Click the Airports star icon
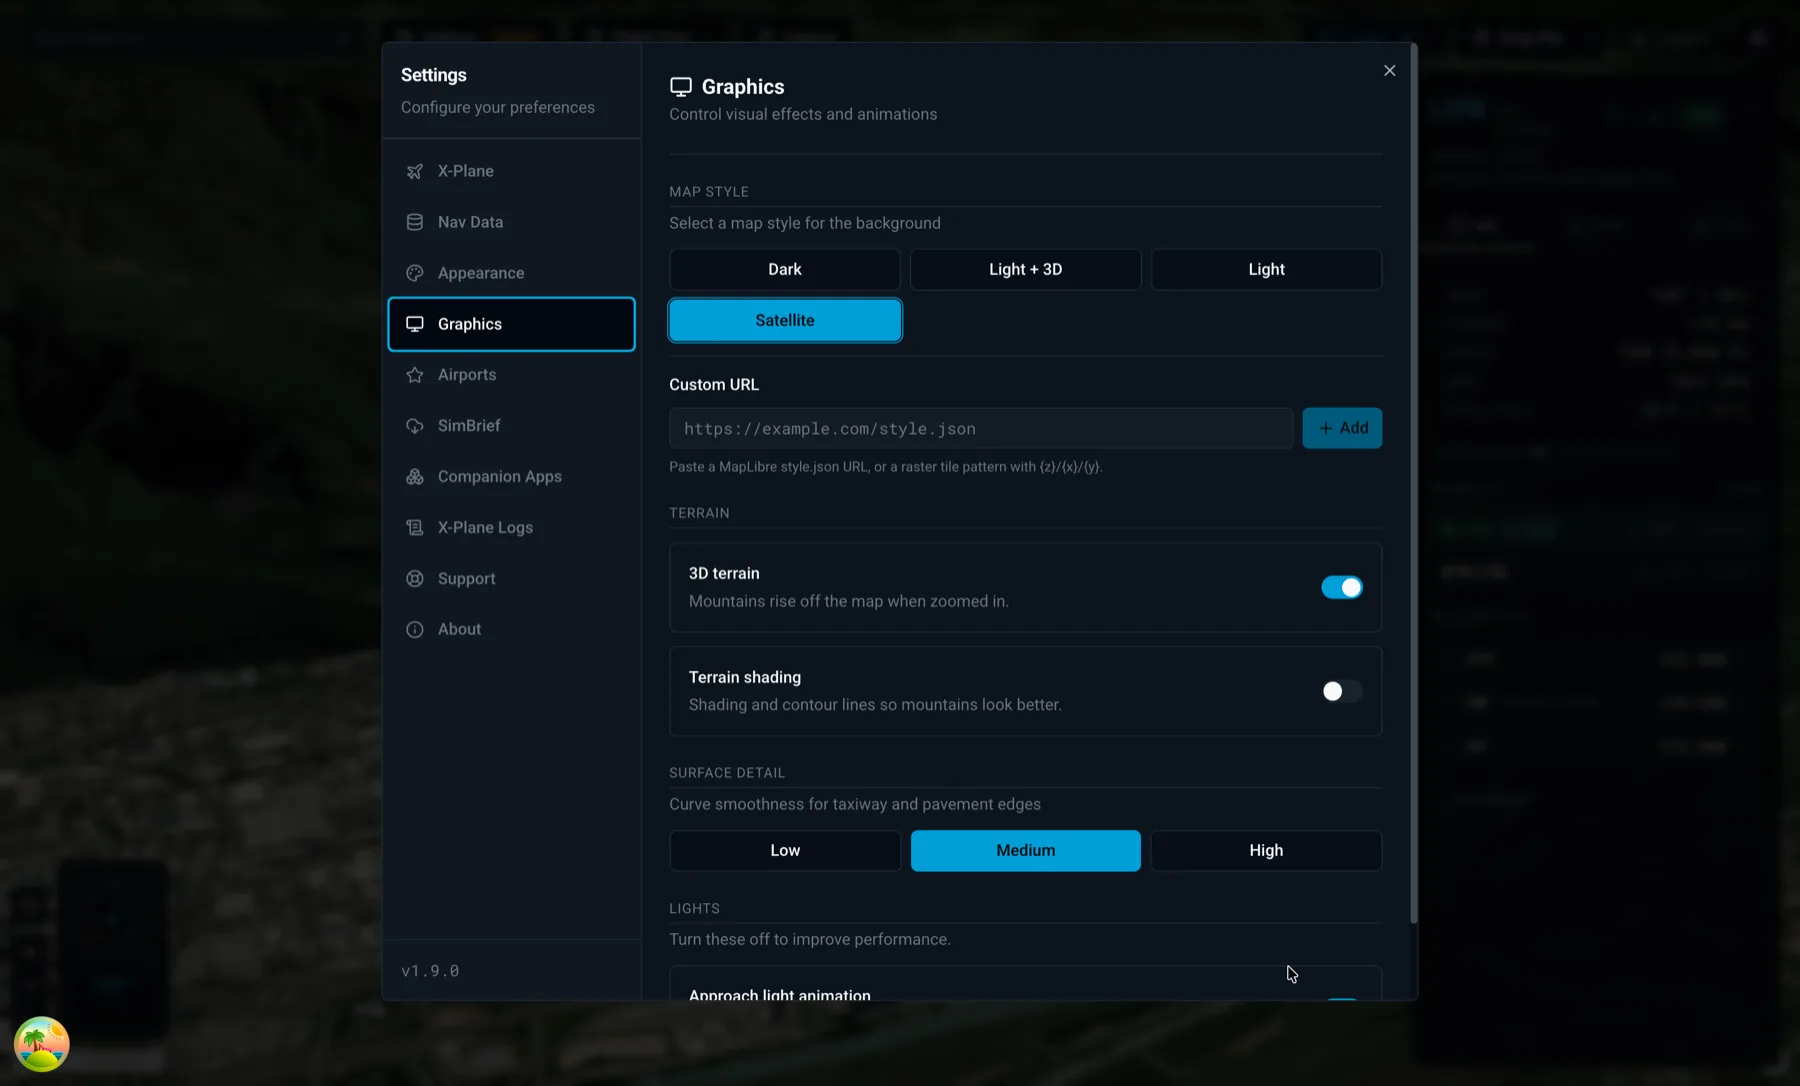This screenshot has height=1086, width=1800. [x=414, y=375]
